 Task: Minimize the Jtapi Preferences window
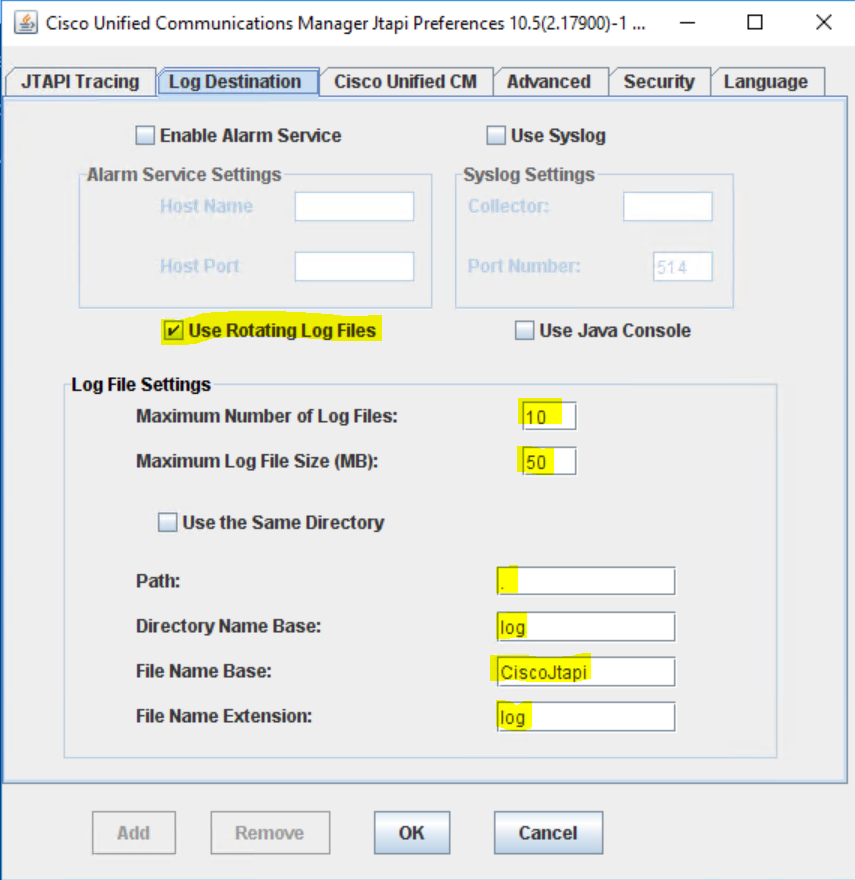tap(687, 23)
